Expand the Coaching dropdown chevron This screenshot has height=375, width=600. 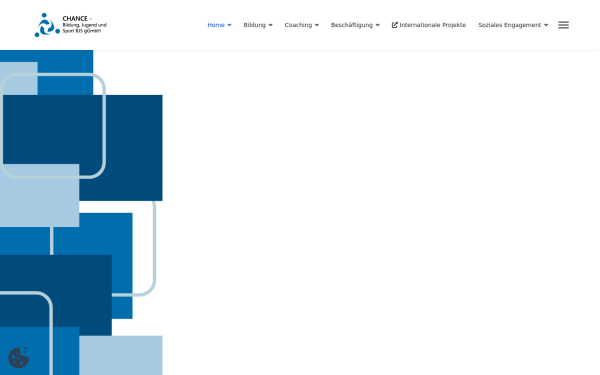click(316, 25)
